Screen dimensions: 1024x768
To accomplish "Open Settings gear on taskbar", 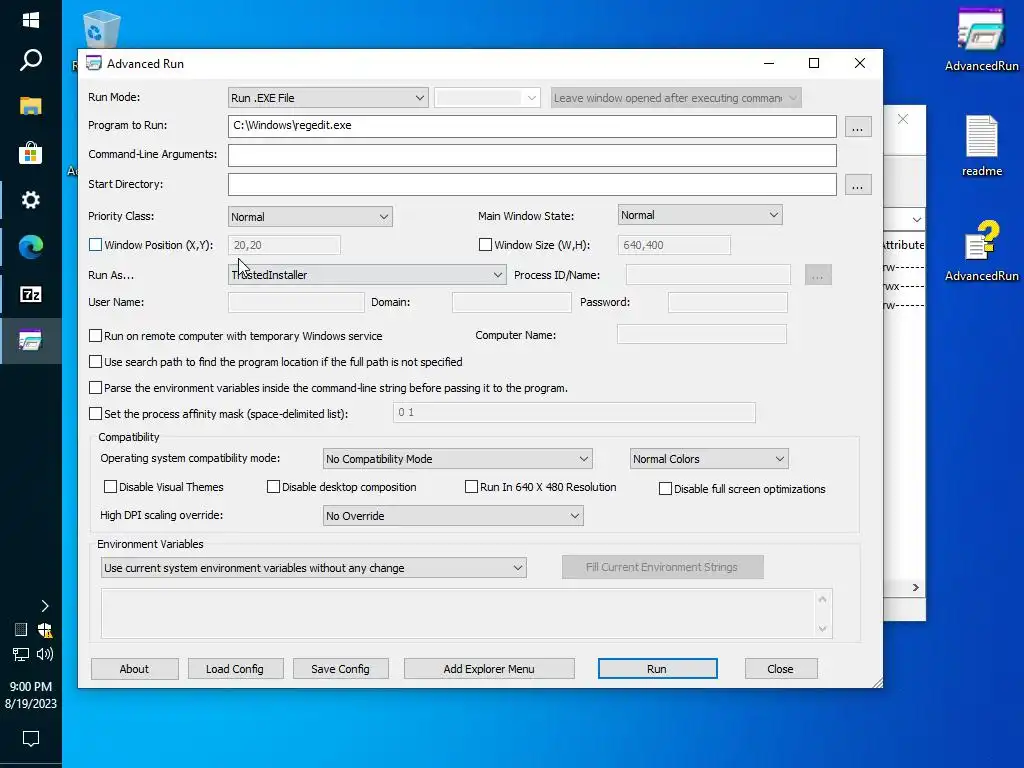I will [x=30, y=200].
